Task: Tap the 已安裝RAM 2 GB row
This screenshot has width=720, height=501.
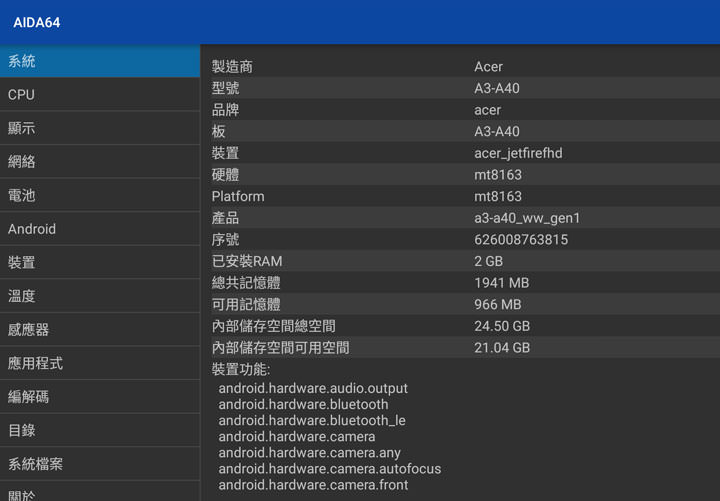Action: click(460, 261)
